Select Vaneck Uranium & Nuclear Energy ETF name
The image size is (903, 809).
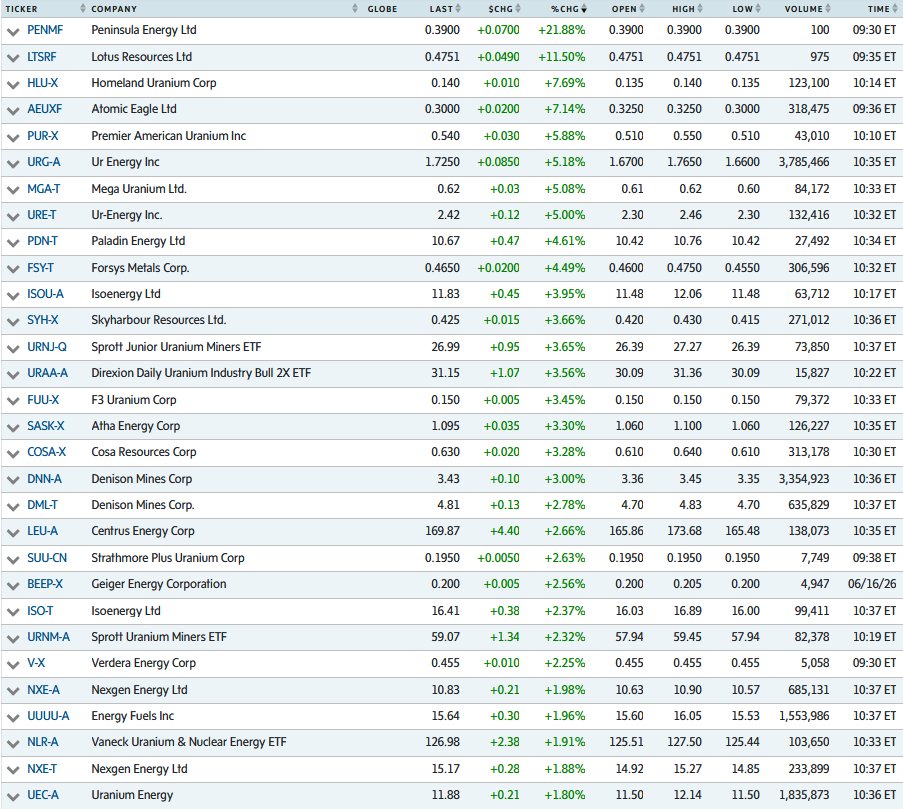[189, 742]
